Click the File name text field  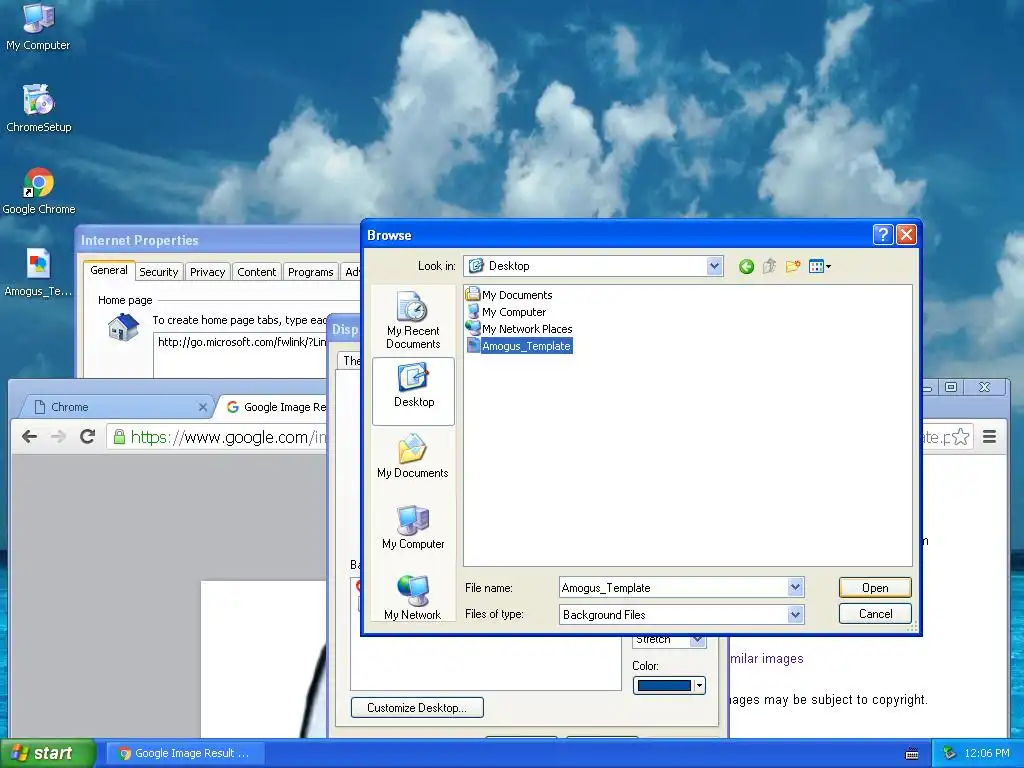click(673, 588)
